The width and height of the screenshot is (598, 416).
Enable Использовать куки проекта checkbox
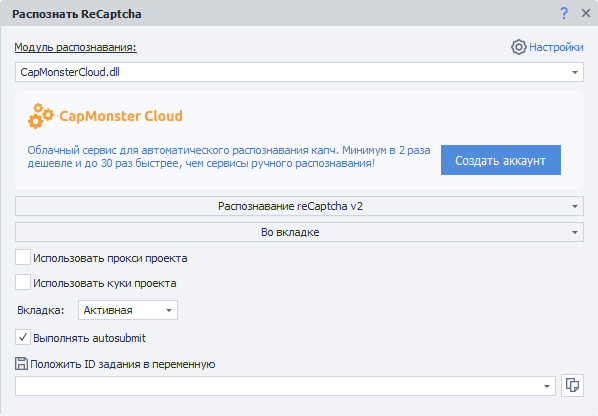(23, 283)
